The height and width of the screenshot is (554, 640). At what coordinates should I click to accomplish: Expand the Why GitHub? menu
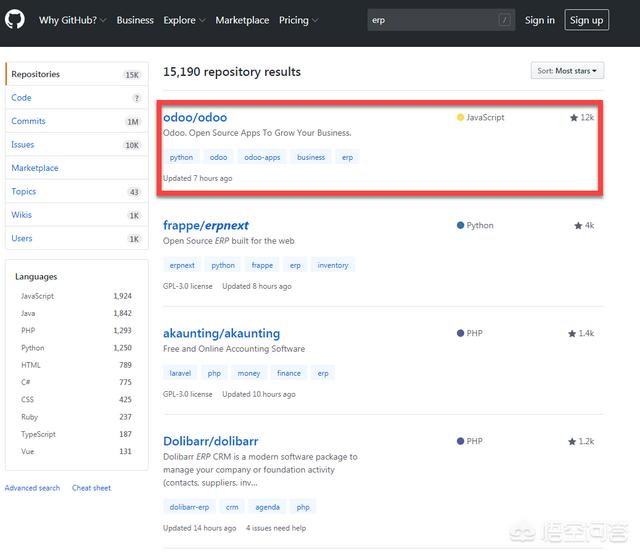click(x=72, y=20)
